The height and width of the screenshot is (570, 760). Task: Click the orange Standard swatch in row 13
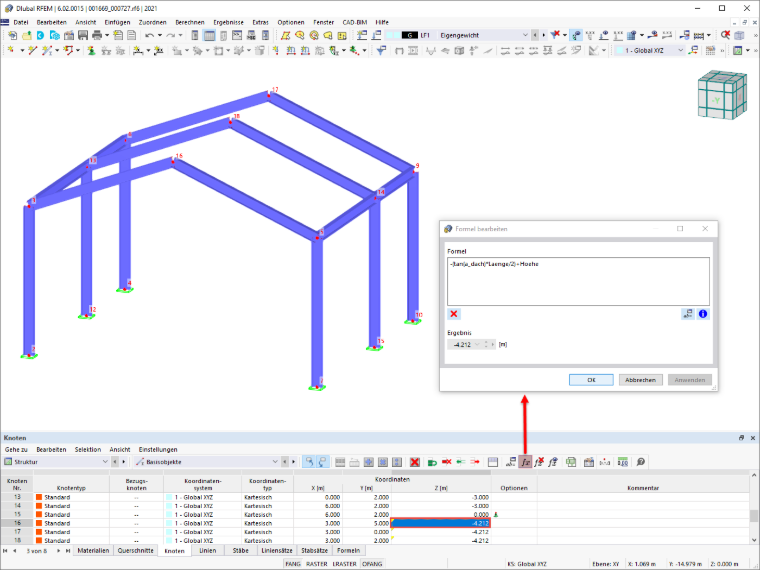click(39, 497)
